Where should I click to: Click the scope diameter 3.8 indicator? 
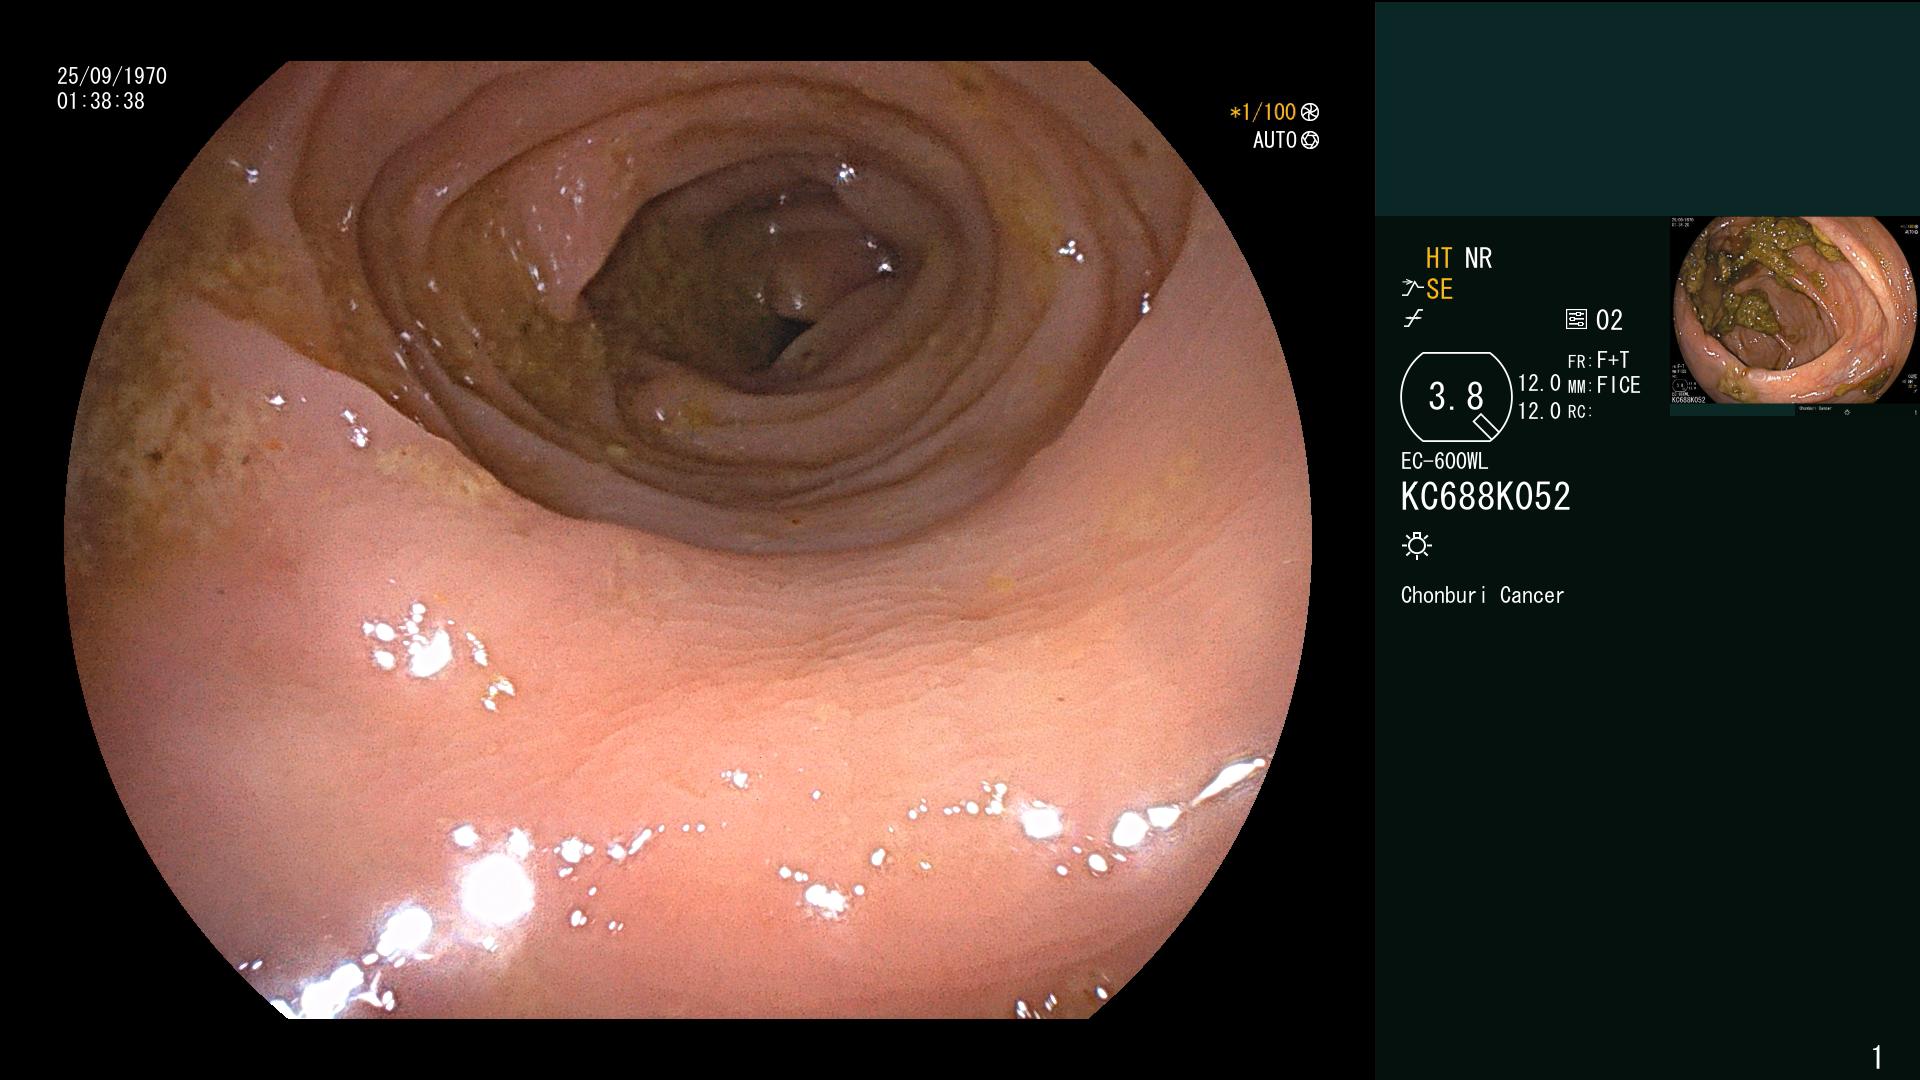pos(1456,397)
